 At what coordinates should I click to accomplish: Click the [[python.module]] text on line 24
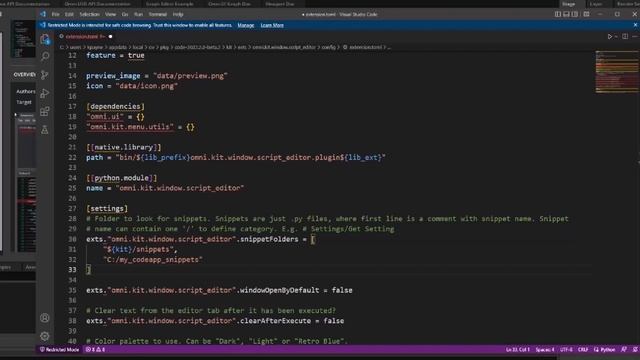tap(122, 178)
